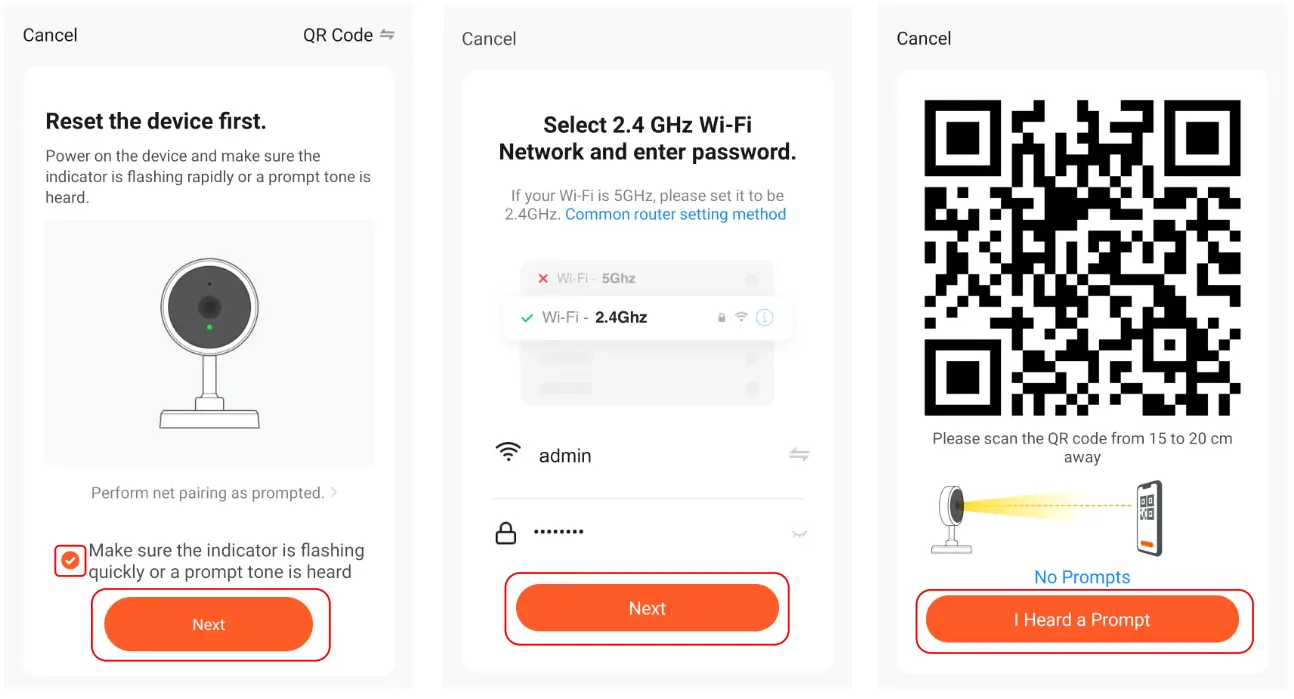Click the camera illustration image
This screenshot has width=1294, height=699.
(x=209, y=342)
